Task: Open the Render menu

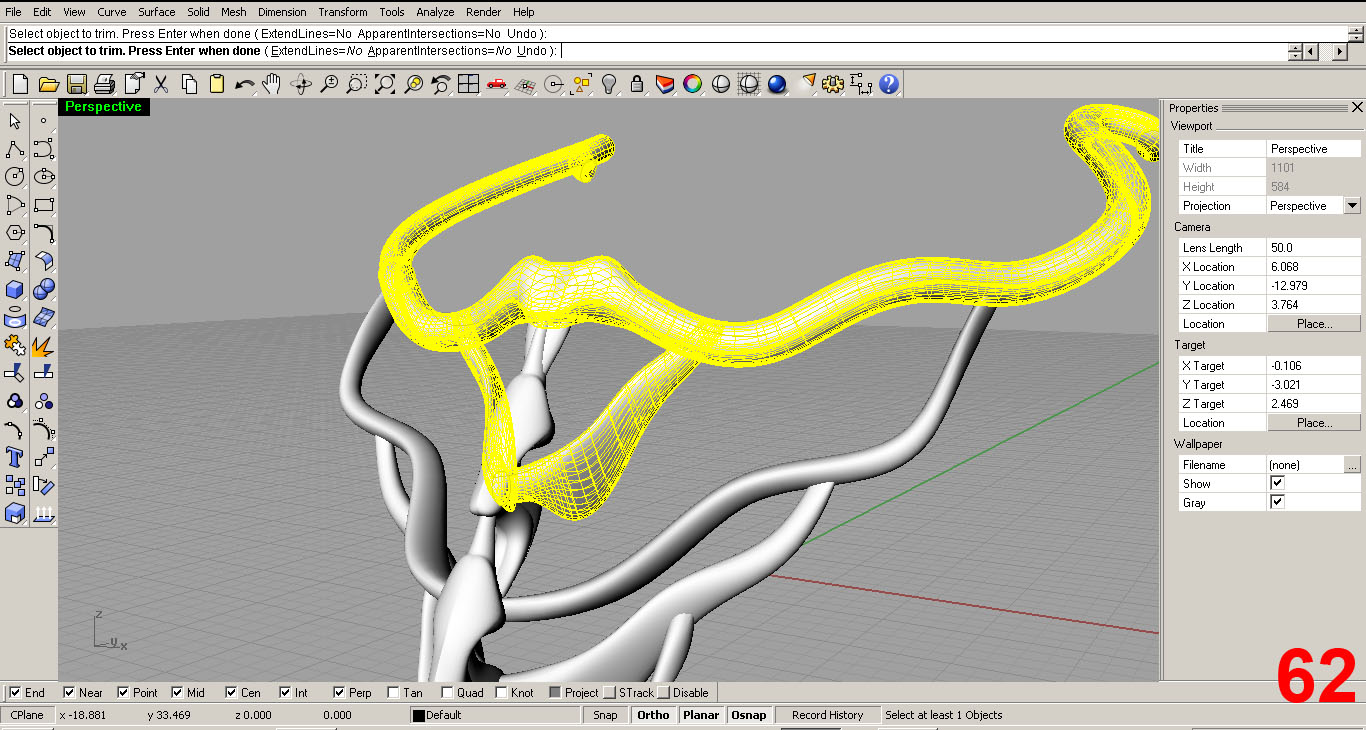Action: coord(484,12)
